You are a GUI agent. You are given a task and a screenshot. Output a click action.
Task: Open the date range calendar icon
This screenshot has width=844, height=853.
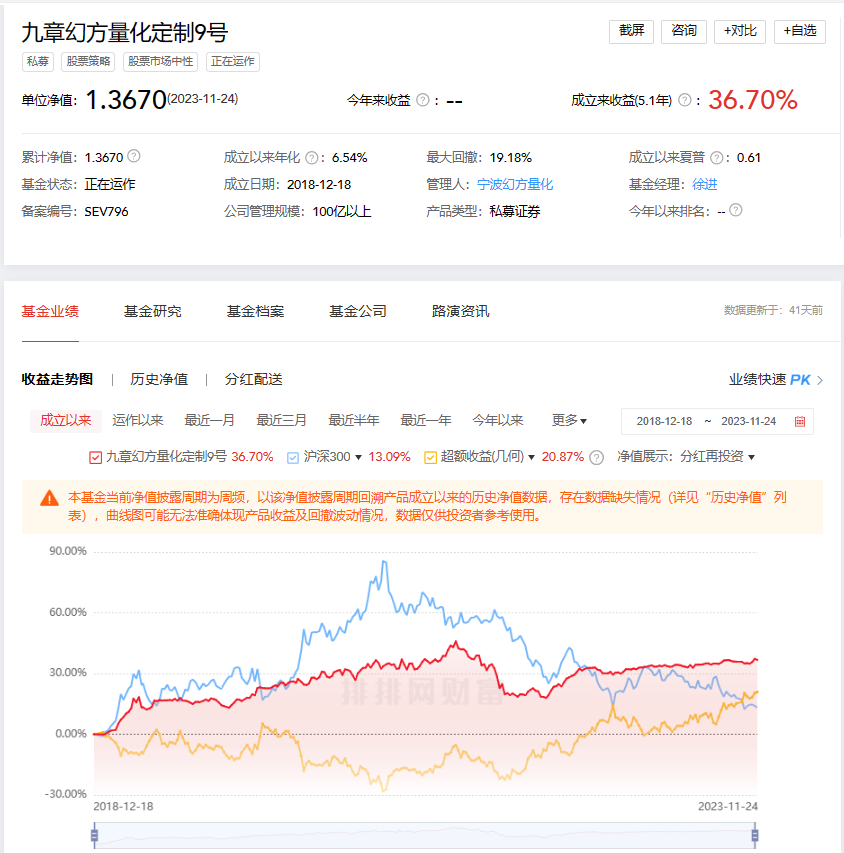(x=799, y=421)
